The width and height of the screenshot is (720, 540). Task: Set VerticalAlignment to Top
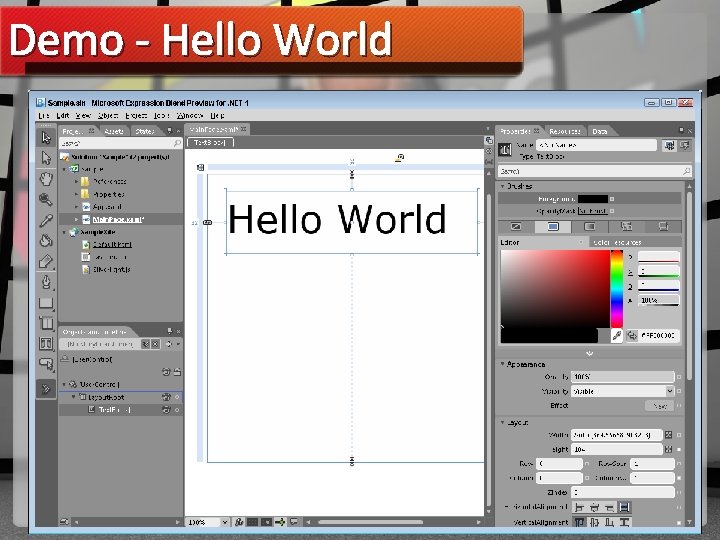point(579,522)
